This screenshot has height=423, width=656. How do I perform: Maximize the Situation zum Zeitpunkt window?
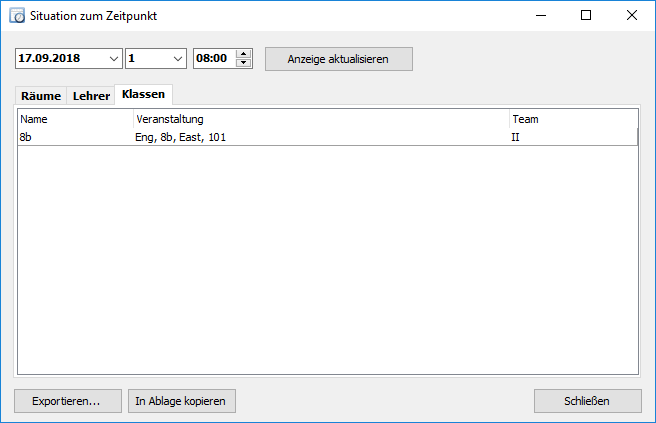tap(586, 15)
